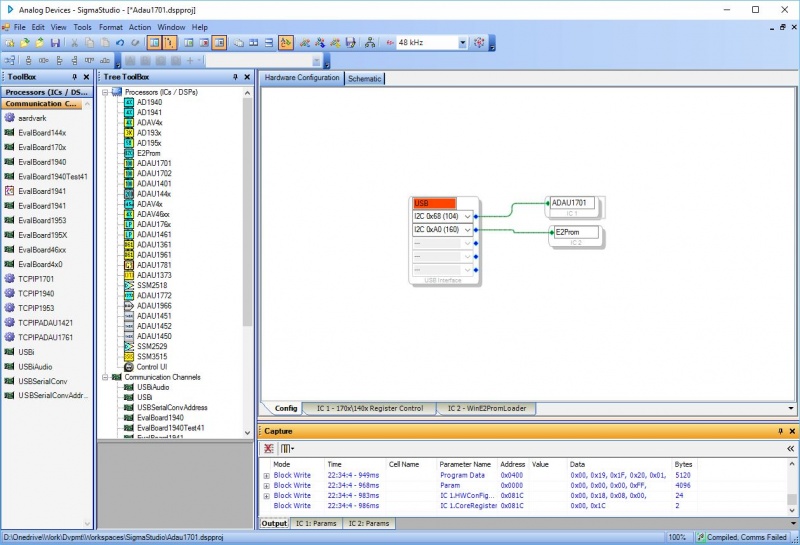Expand the IC 1.HWConFig Block Write row

tap(266, 496)
